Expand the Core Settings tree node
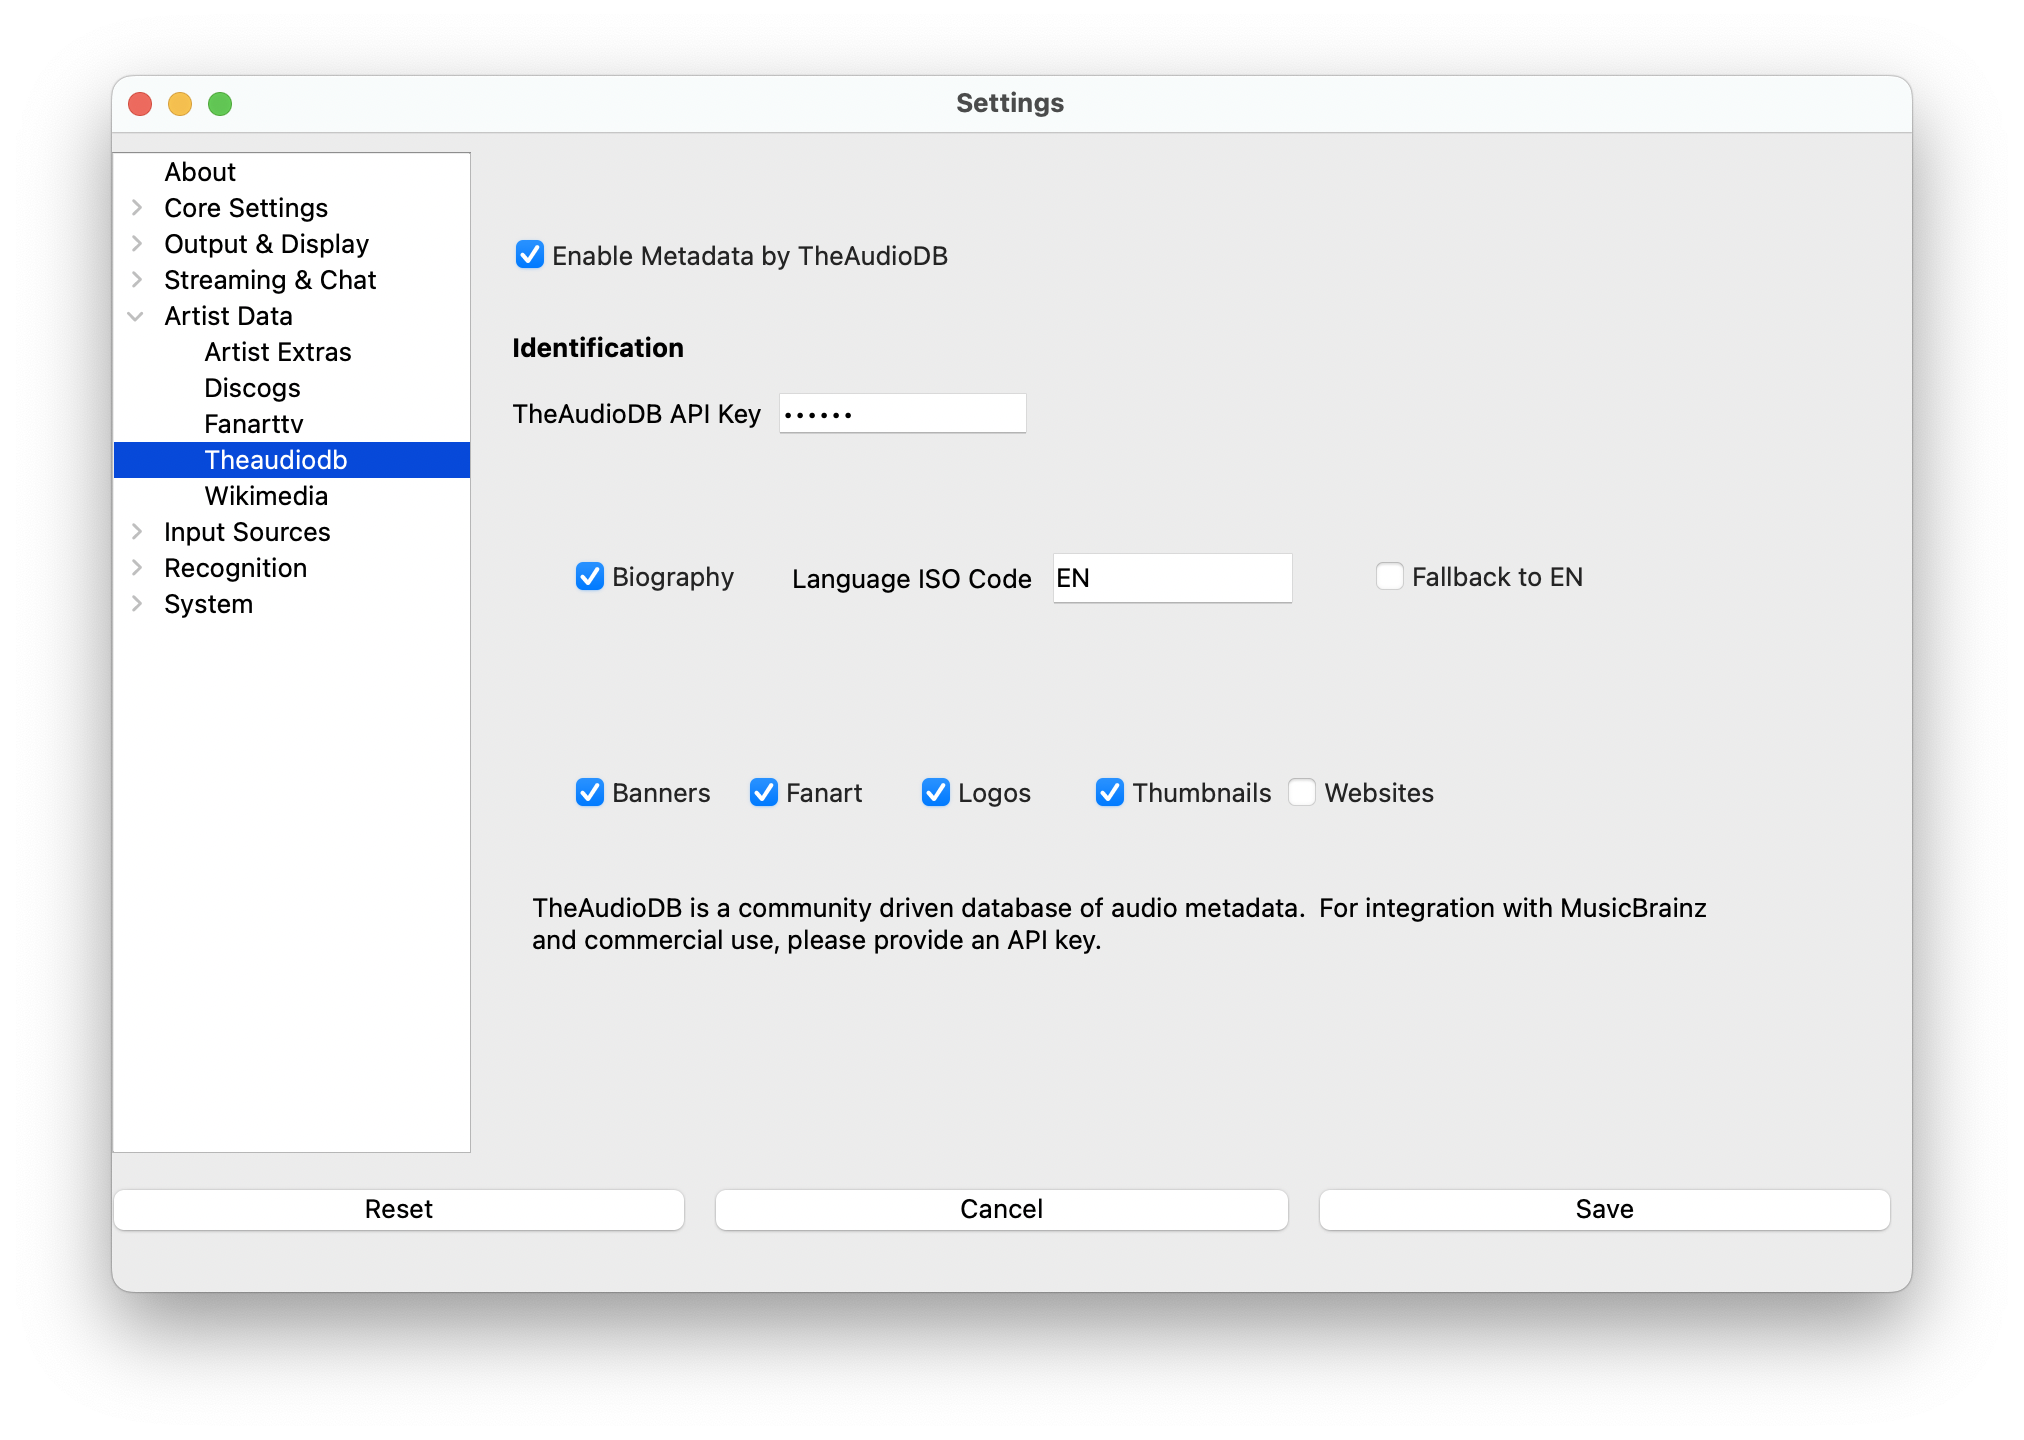The image size is (2024, 1440). (137, 208)
